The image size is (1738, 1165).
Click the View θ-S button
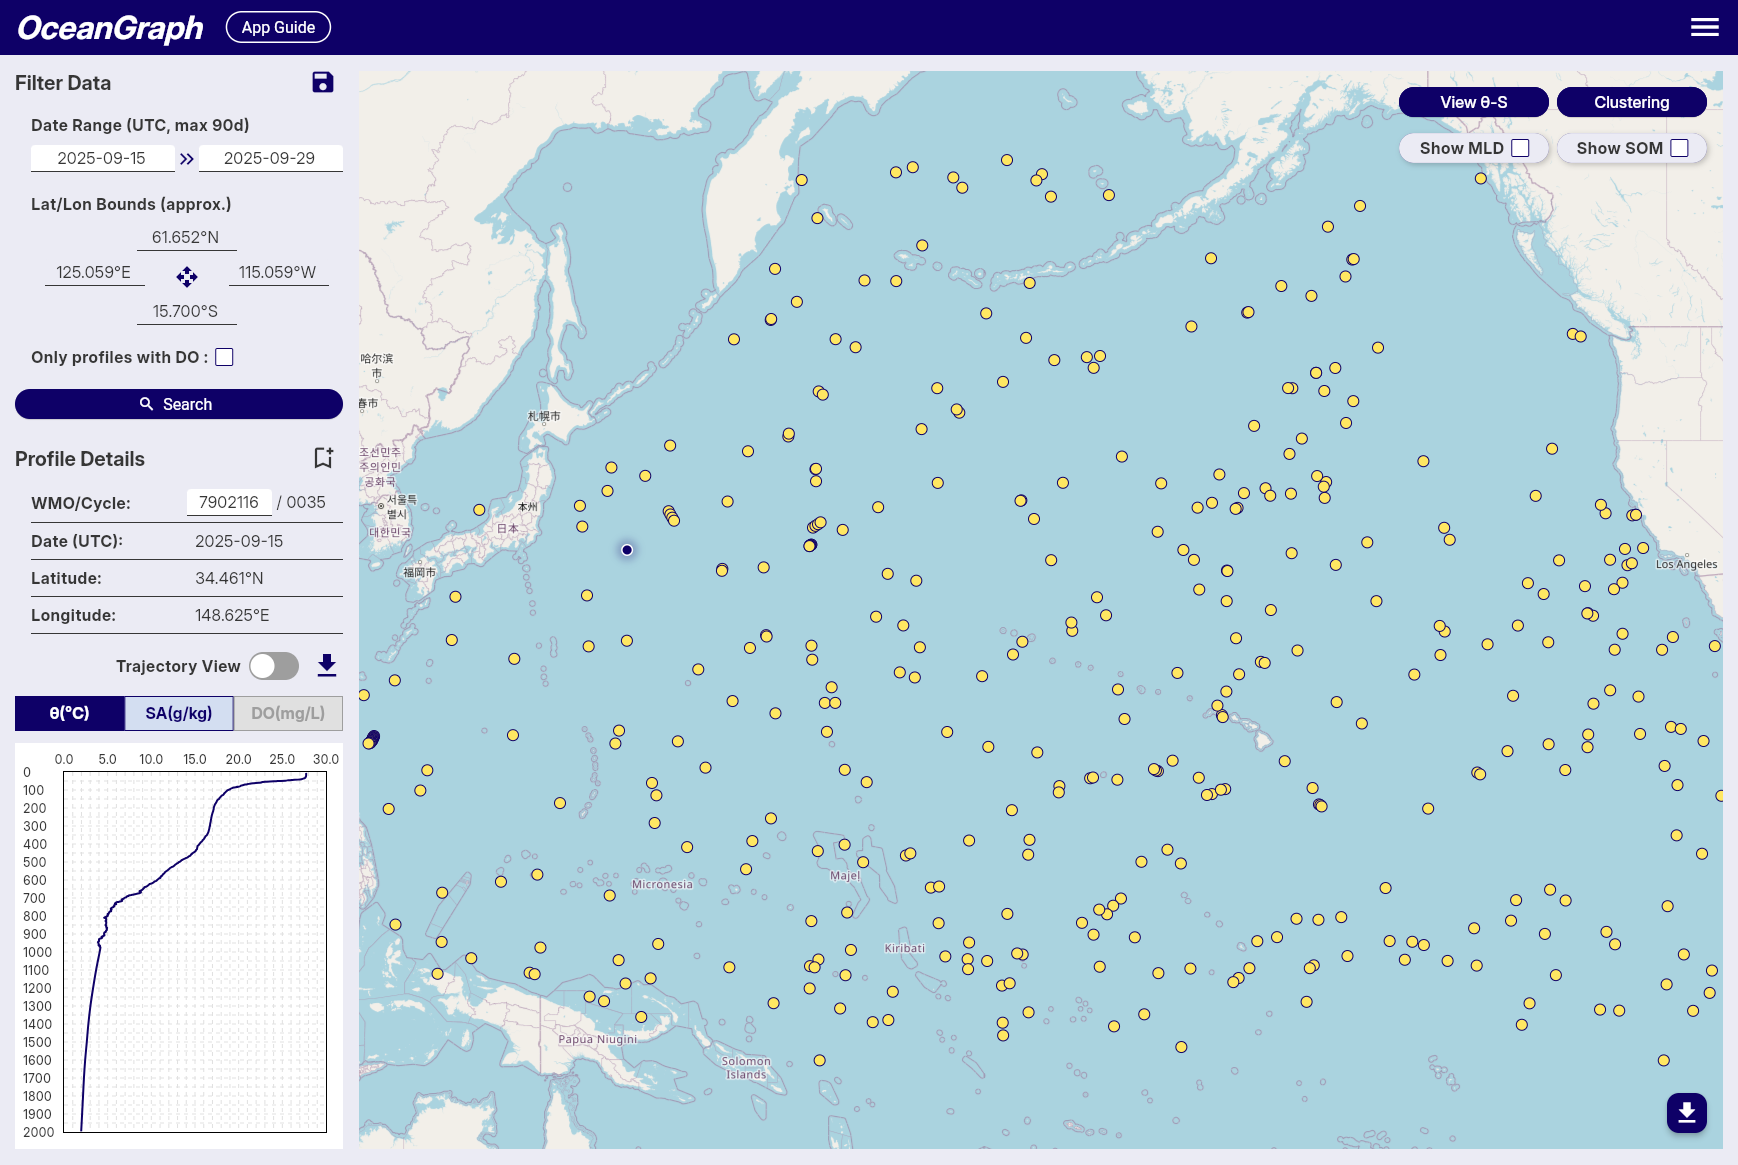pyautogui.click(x=1473, y=102)
